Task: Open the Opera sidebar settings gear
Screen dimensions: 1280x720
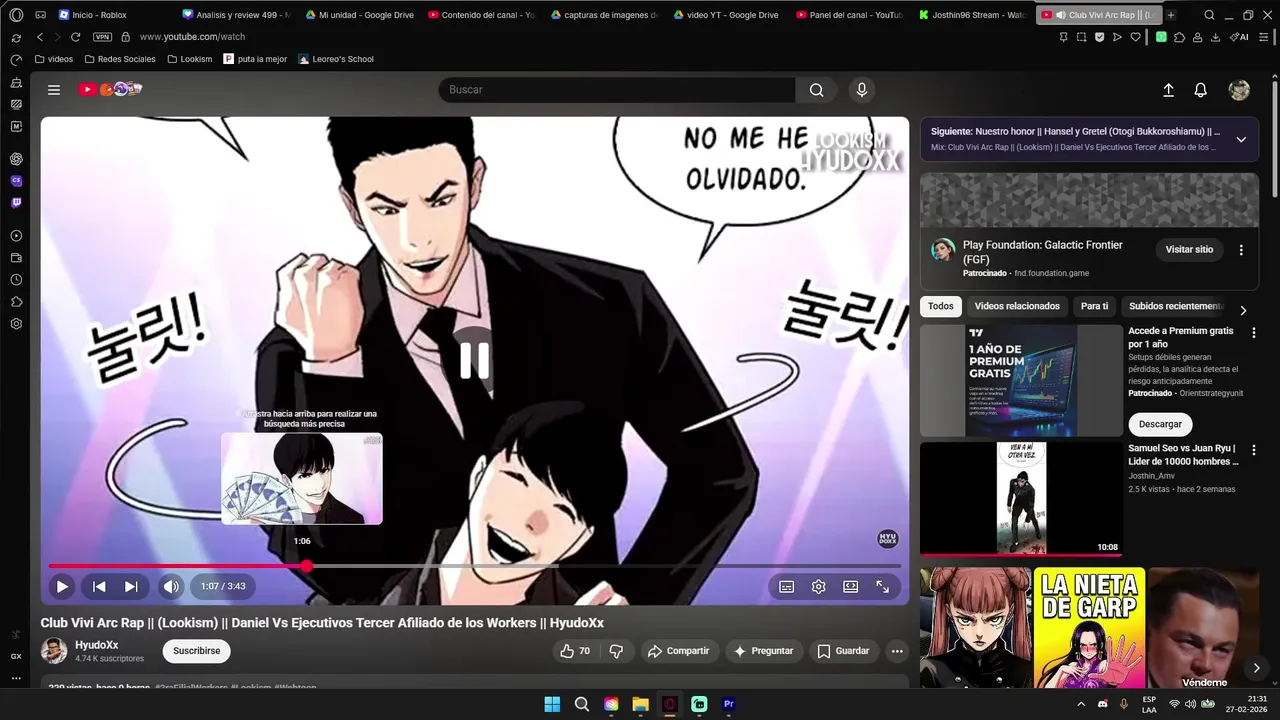Action: tap(16, 324)
